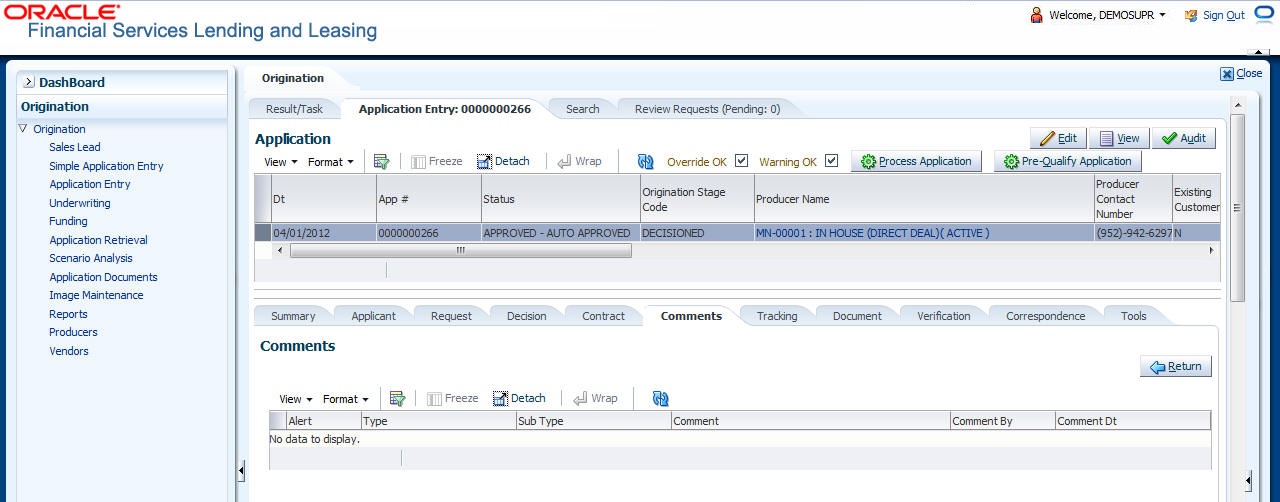This screenshot has height=502, width=1280.
Task: Open Sales Lead in the tree
Action: click(75, 147)
